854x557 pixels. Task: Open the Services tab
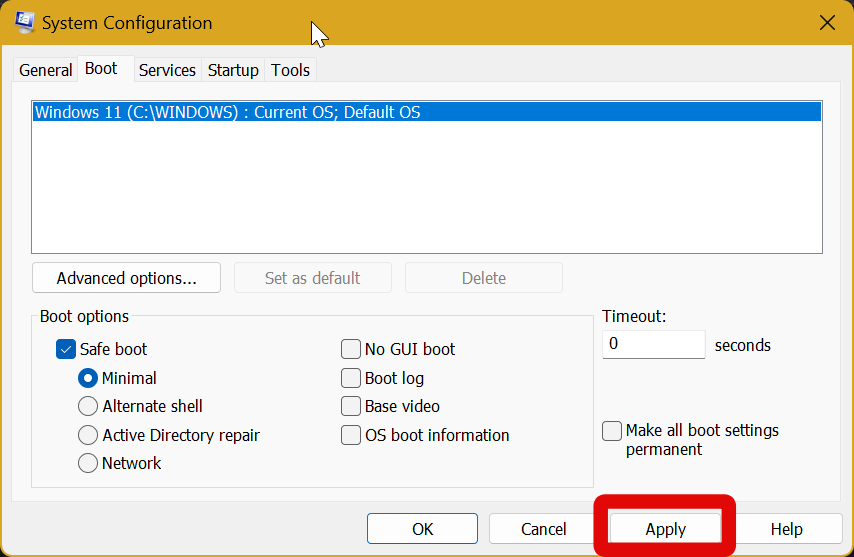pos(167,70)
